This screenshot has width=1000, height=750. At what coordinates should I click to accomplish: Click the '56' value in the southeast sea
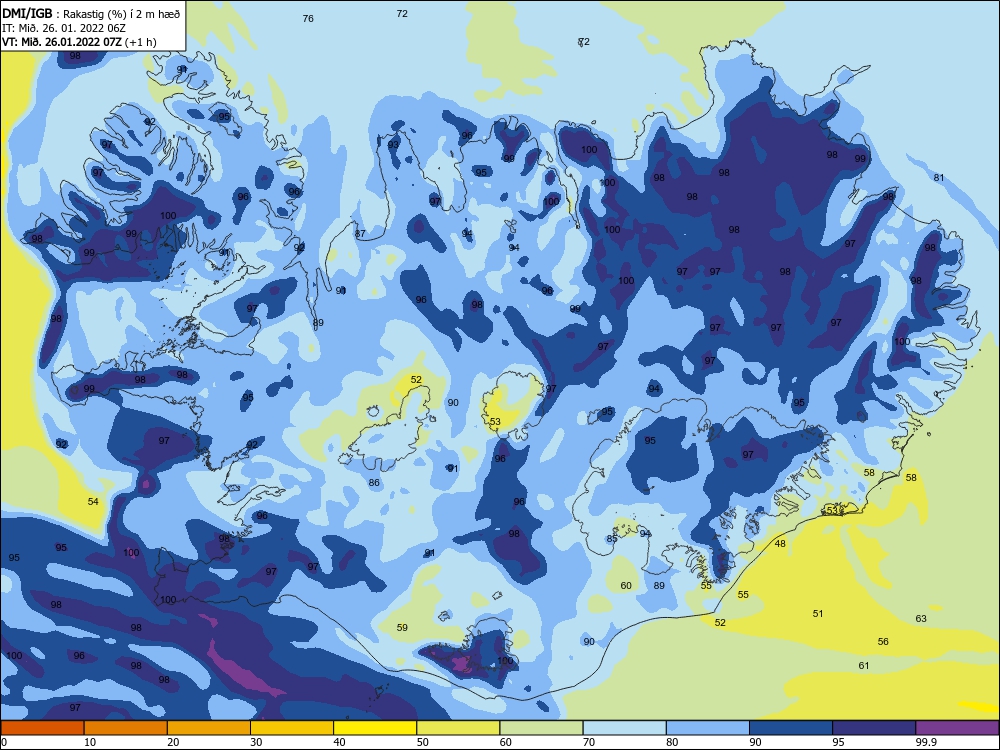(883, 641)
